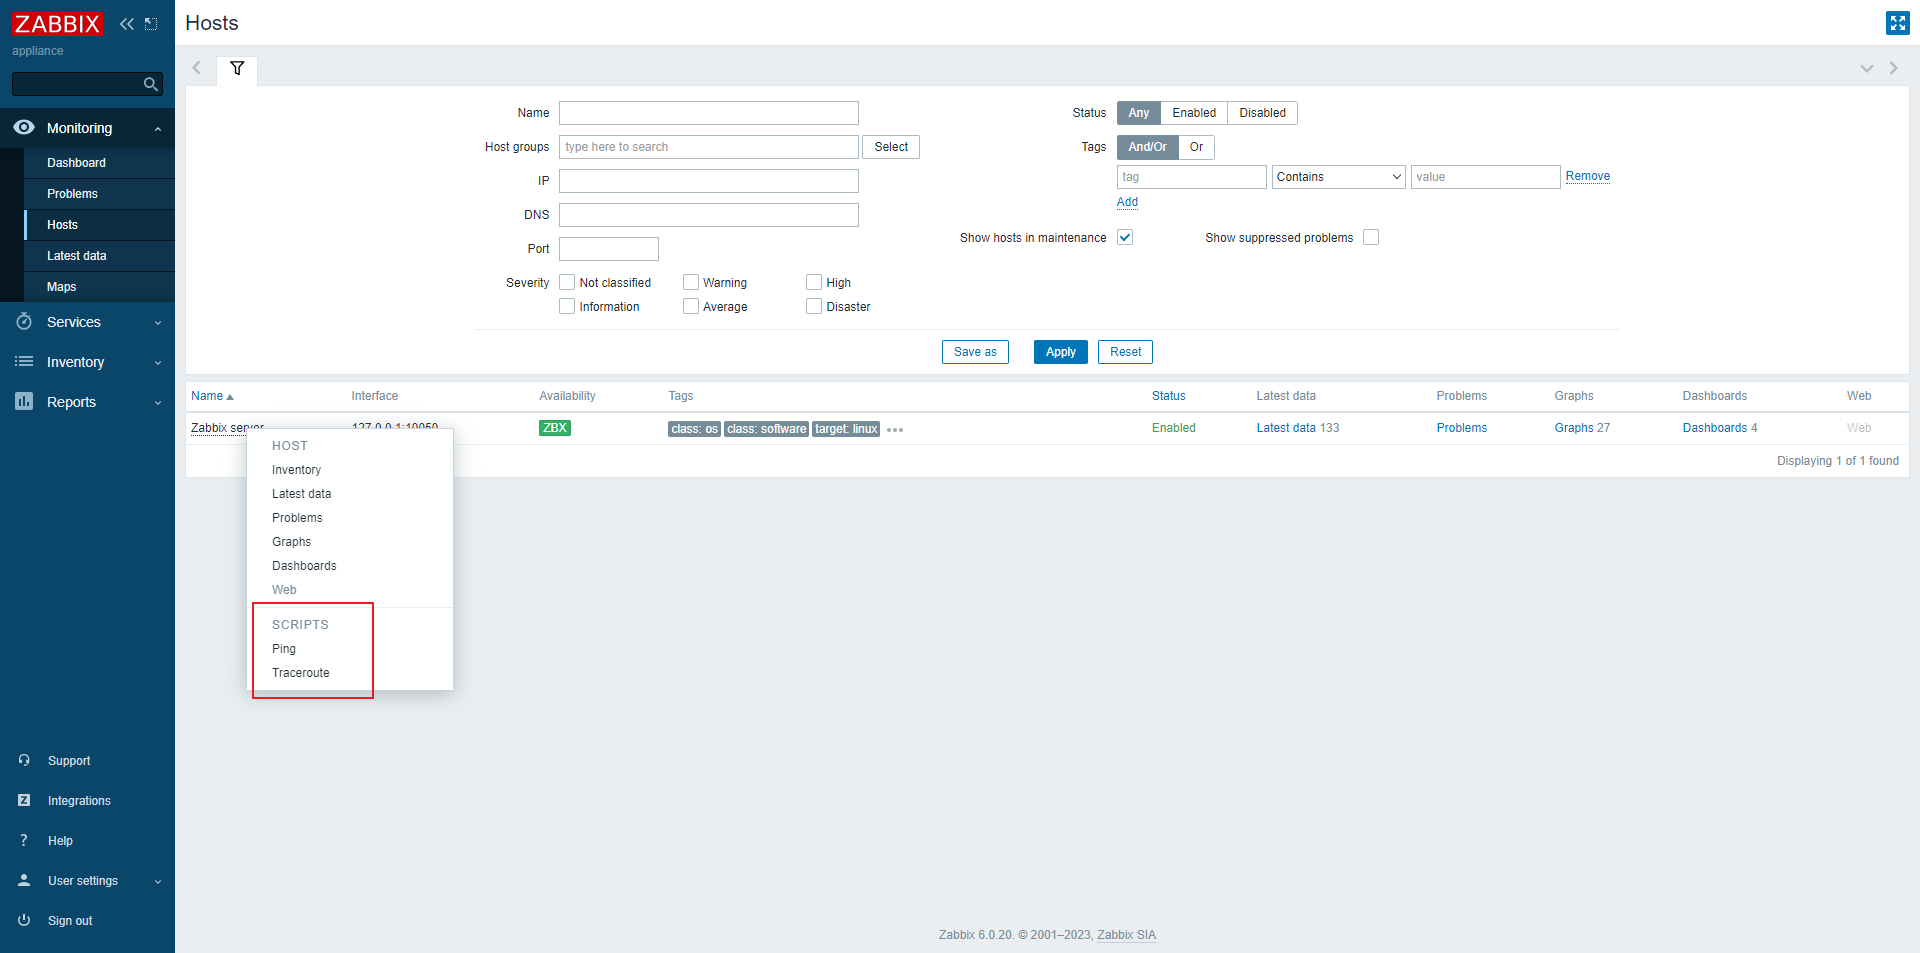This screenshot has height=953, width=1920.
Task: Click the Inventory list icon
Action: coord(24,362)
